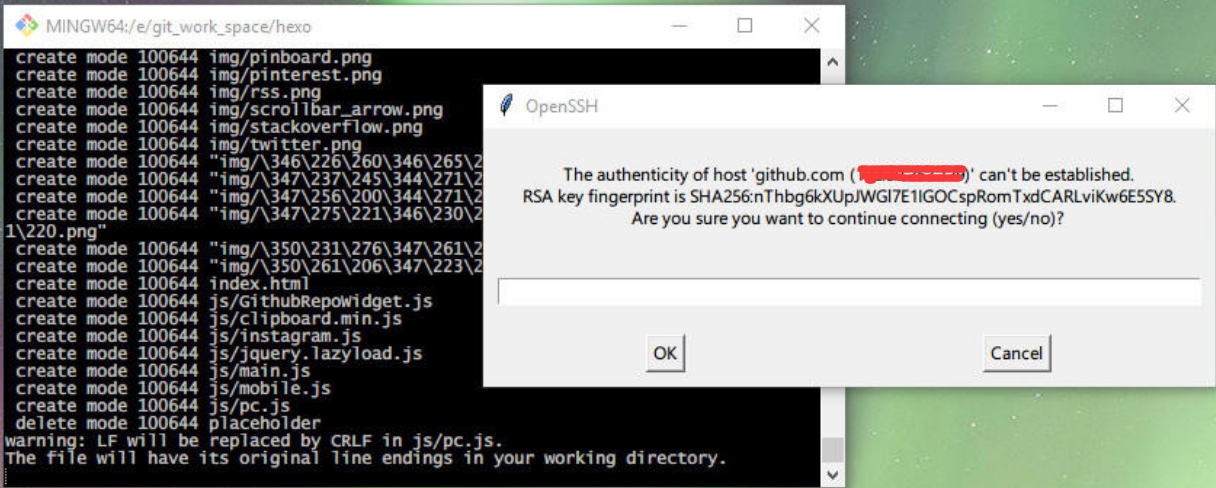1216x488 pixels.
Task: Click the OpenSSH feather icon in title bar
Action: (x=507, y=105)
